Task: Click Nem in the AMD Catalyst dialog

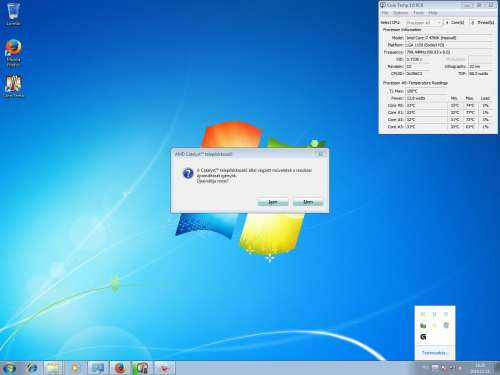Action: coord(308,202)
